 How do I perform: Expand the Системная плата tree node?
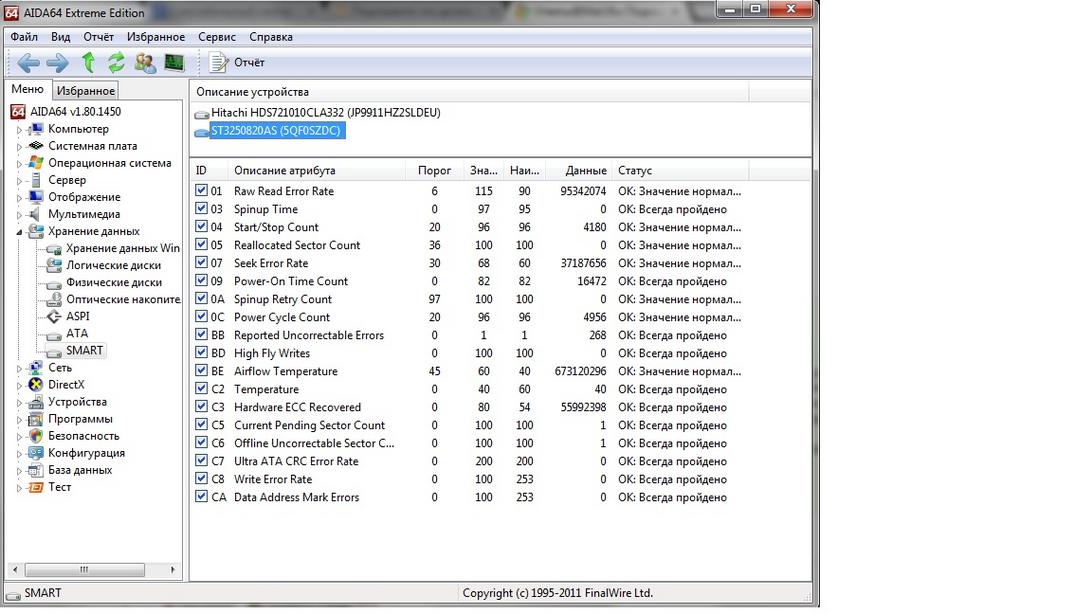click(x=20, y=146)
